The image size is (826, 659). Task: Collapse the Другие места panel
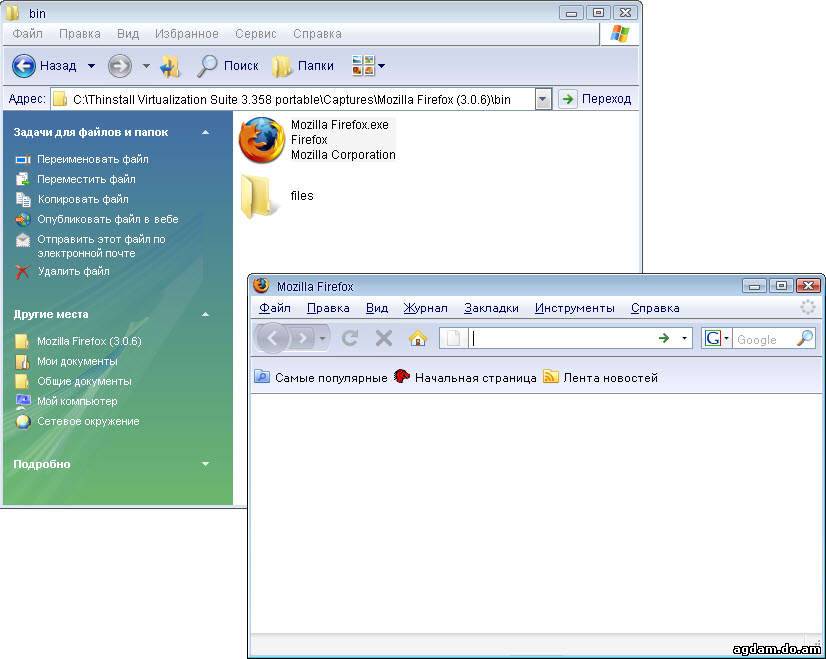coord(205,314)
